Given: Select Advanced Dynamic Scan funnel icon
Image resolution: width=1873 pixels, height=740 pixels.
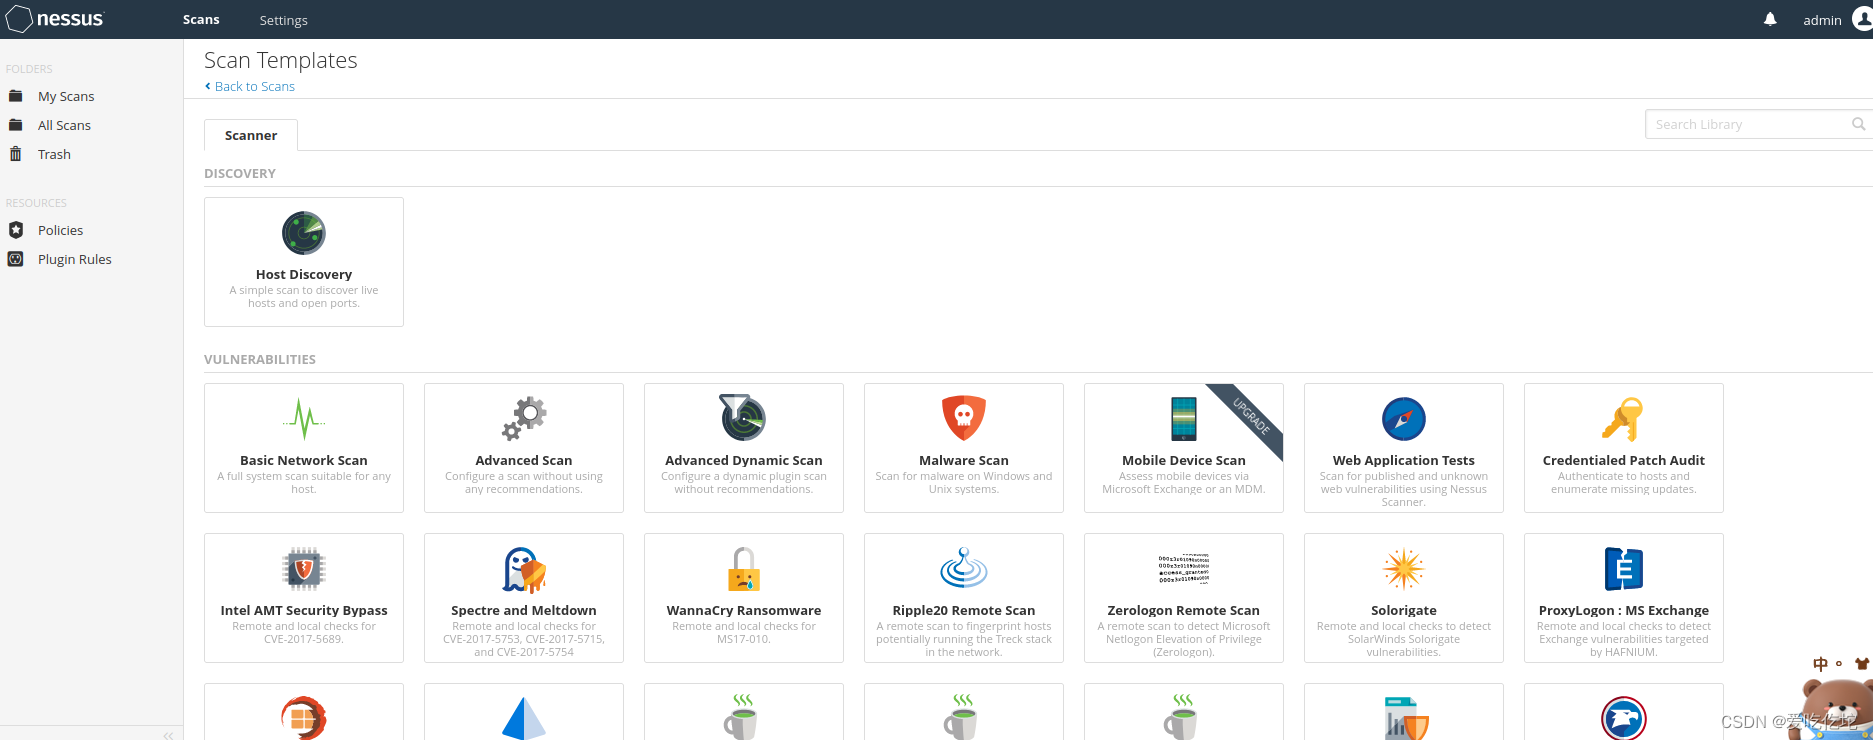Looking at the screenshot, I should tap(744, 417).
